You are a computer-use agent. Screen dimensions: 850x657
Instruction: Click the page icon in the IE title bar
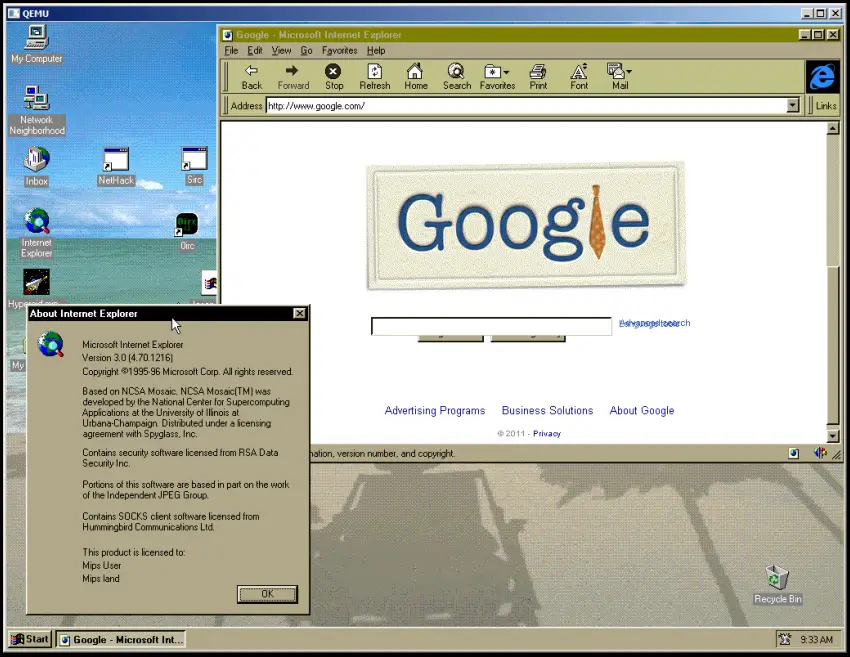[228, 35]
